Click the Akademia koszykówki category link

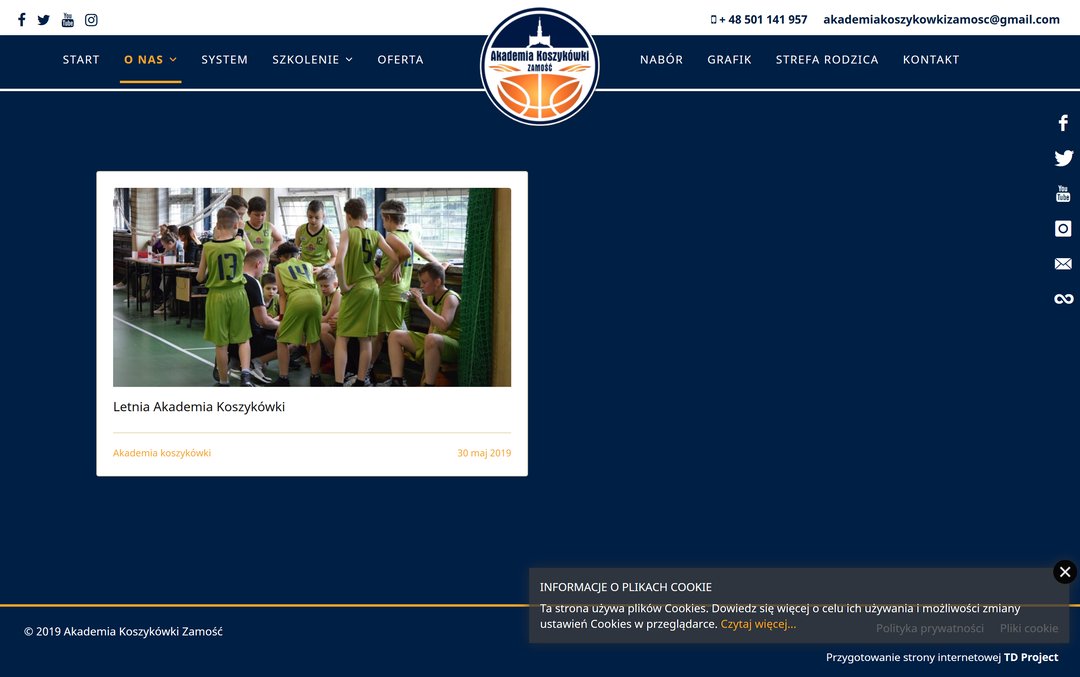pyautogui.click(x=162, y=453)
